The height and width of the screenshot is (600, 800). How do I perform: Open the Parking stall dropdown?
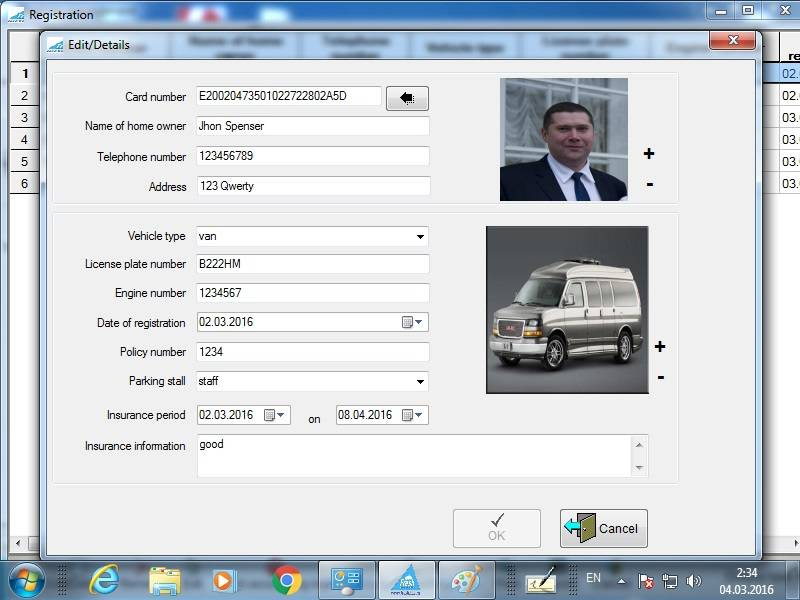pyautogui.click(x=420, y=382)
